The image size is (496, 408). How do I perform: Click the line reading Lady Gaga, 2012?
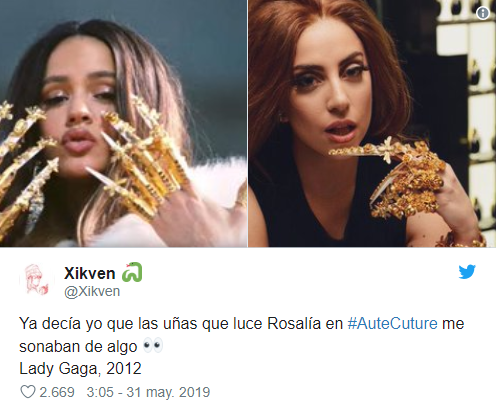tap(80, 368)
